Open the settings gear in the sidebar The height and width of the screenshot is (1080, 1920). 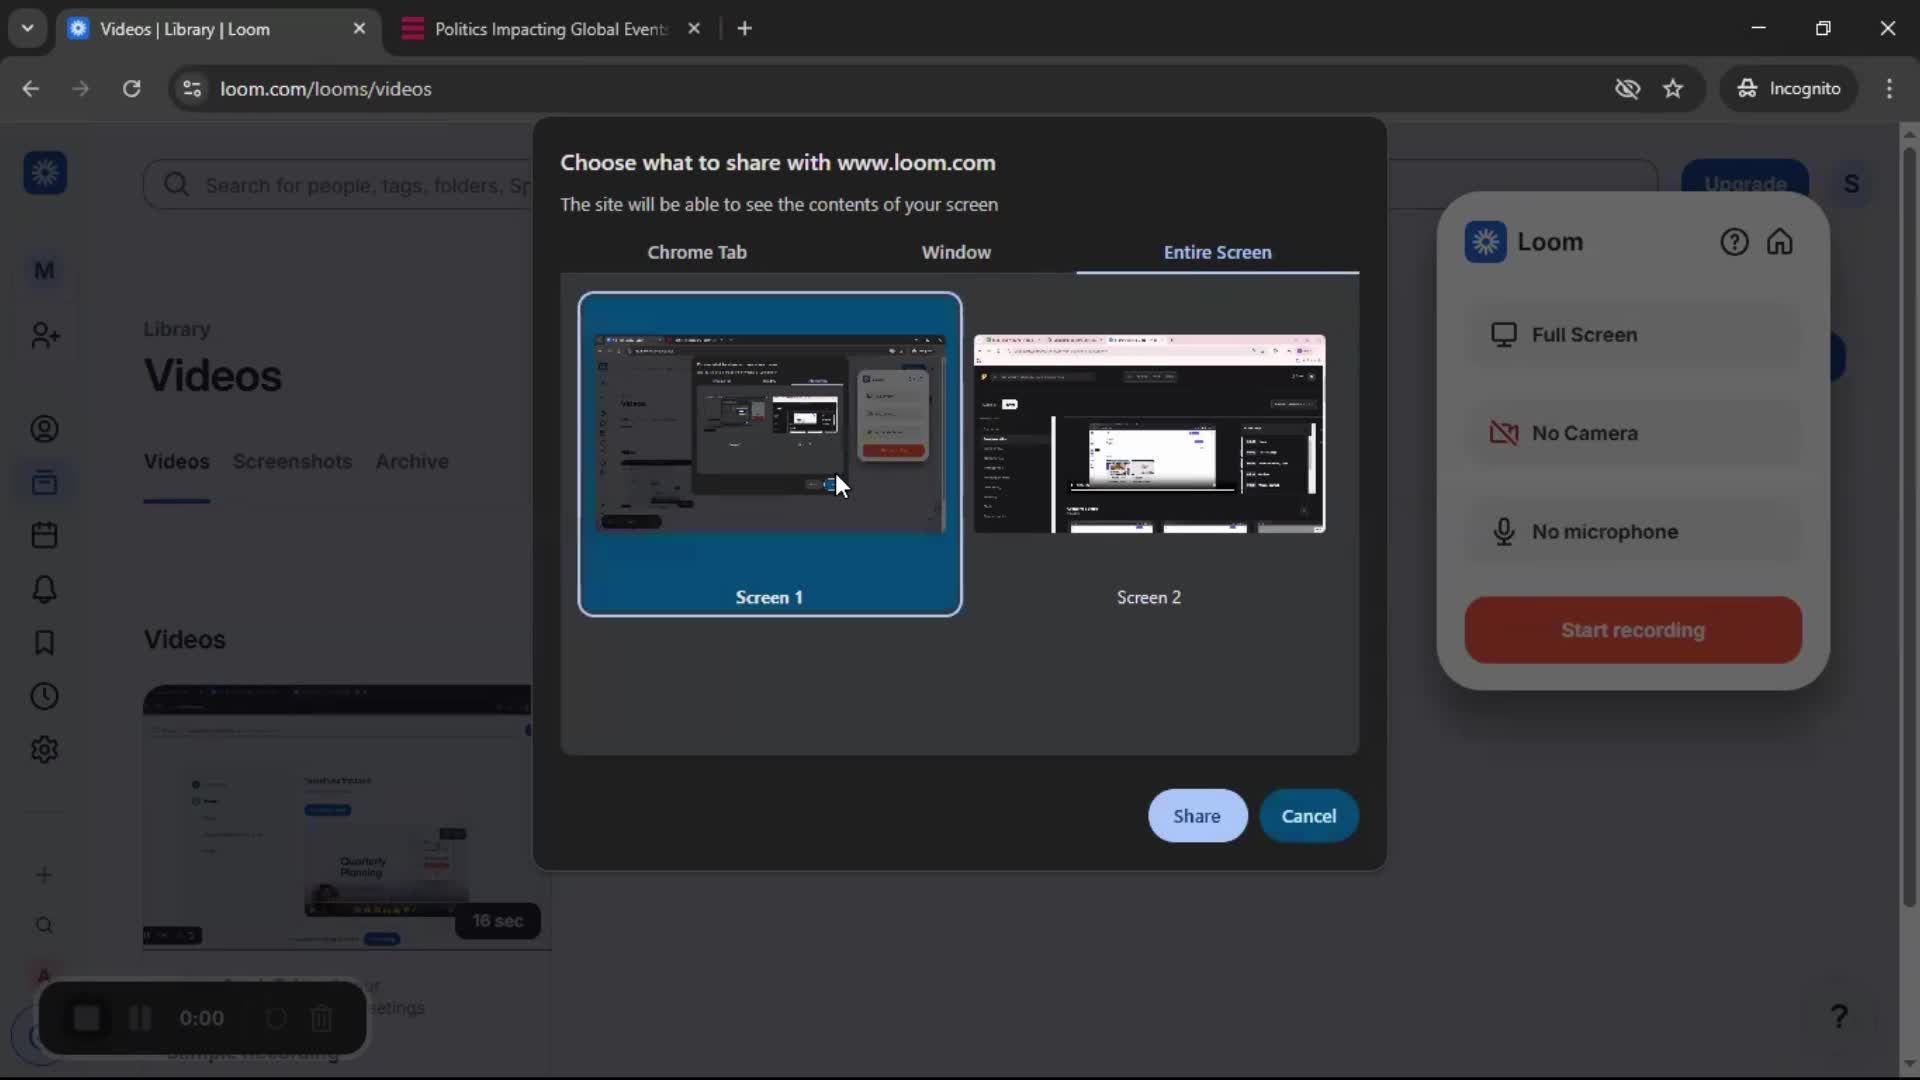click(x=44, y=749)
